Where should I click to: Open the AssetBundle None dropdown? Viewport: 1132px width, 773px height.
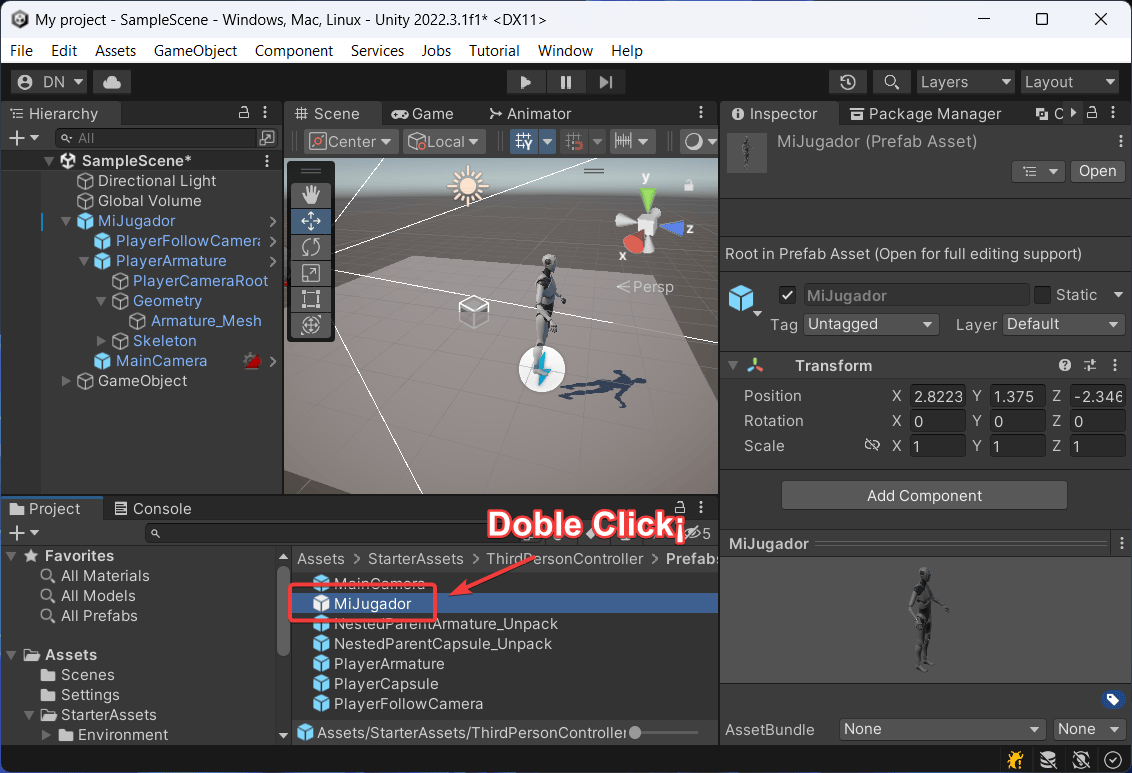click(x=942, y=729)
